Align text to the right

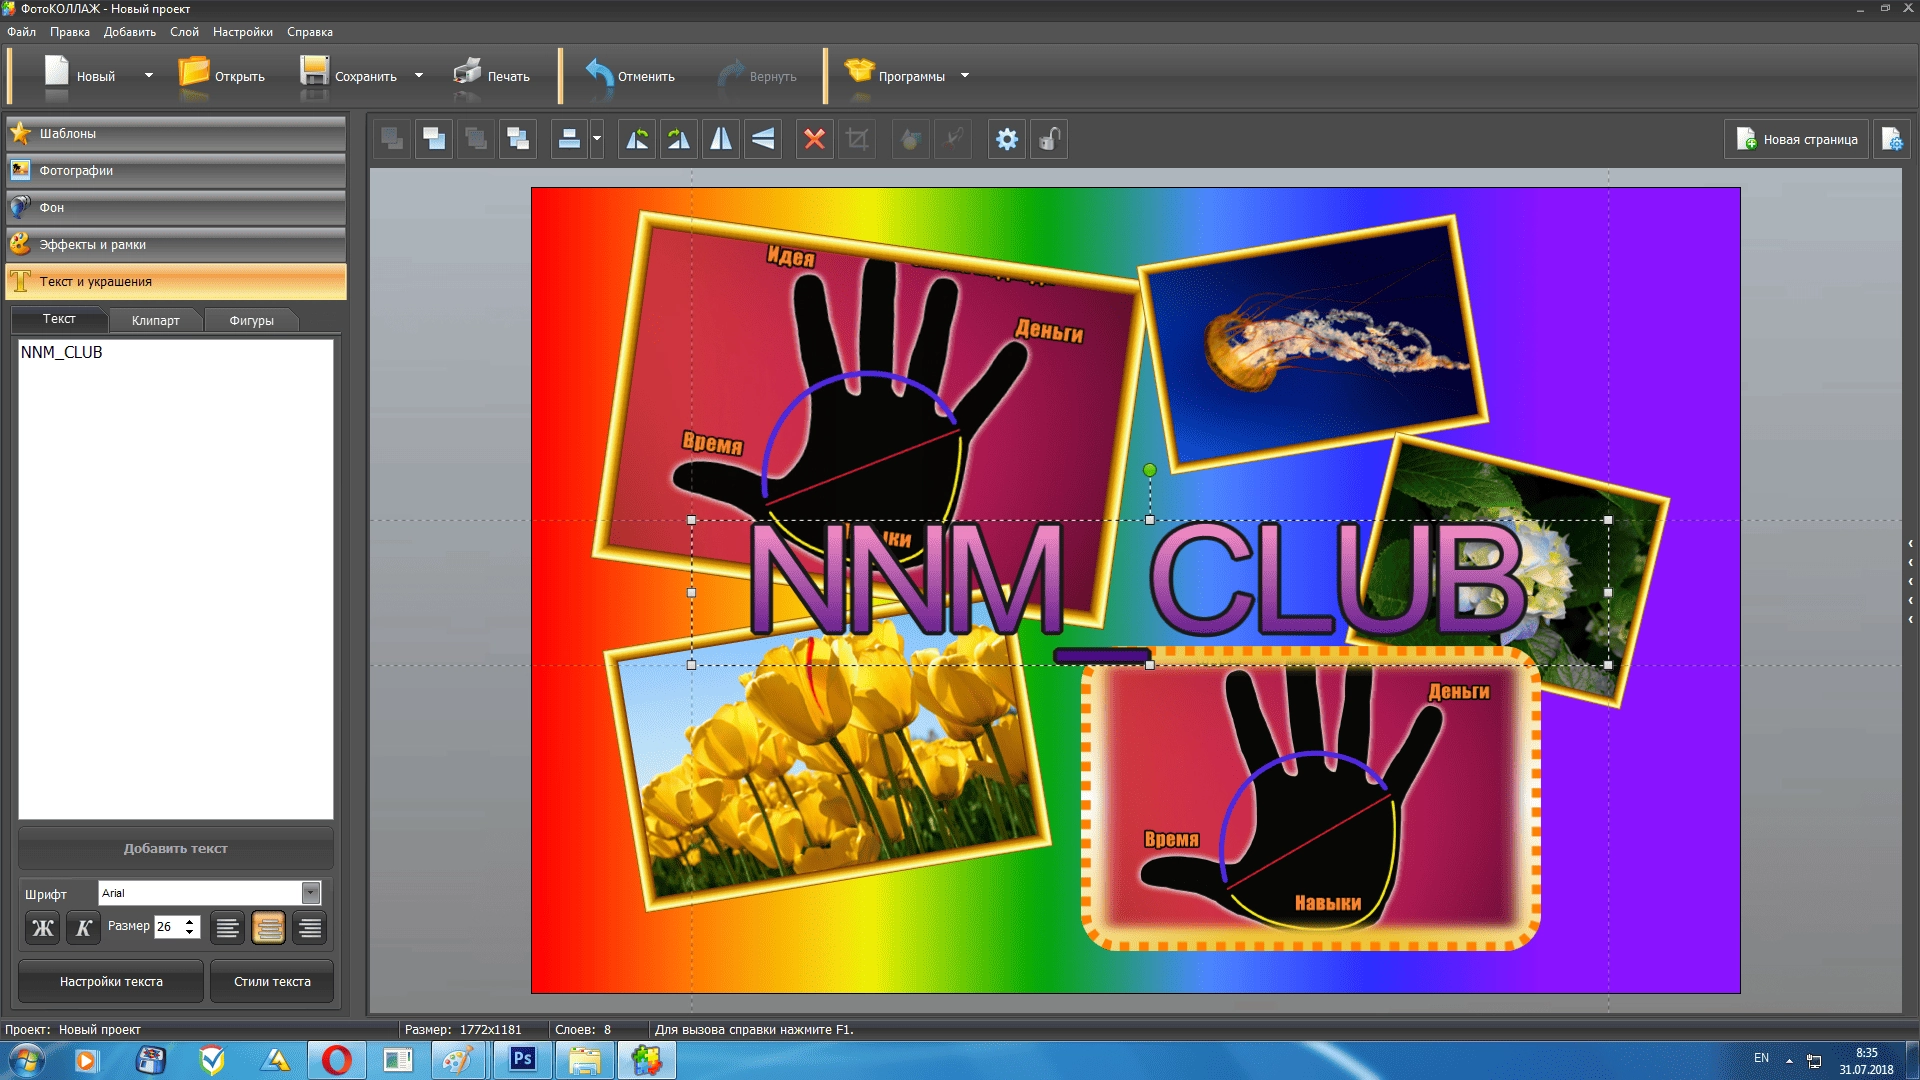click(310, 928)
